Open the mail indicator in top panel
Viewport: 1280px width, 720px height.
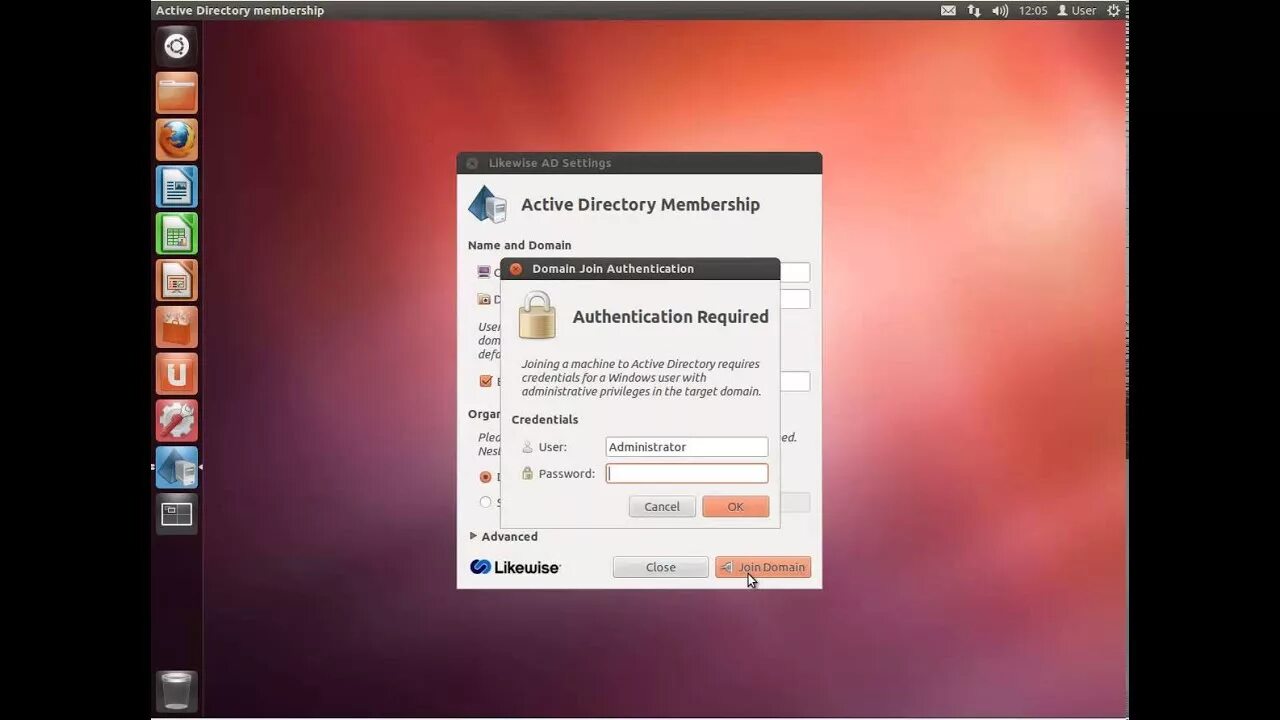pos(948,10)
